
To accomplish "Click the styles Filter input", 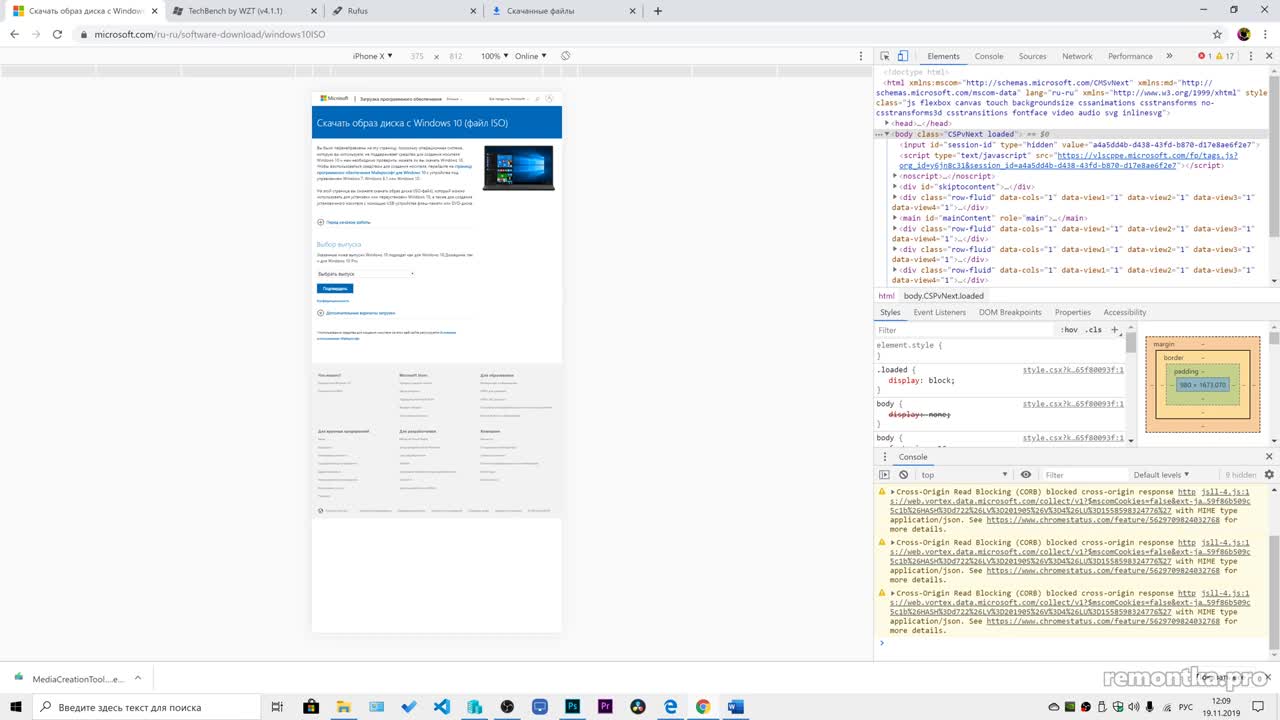I will pyautogui.click(x=965, y=330).
